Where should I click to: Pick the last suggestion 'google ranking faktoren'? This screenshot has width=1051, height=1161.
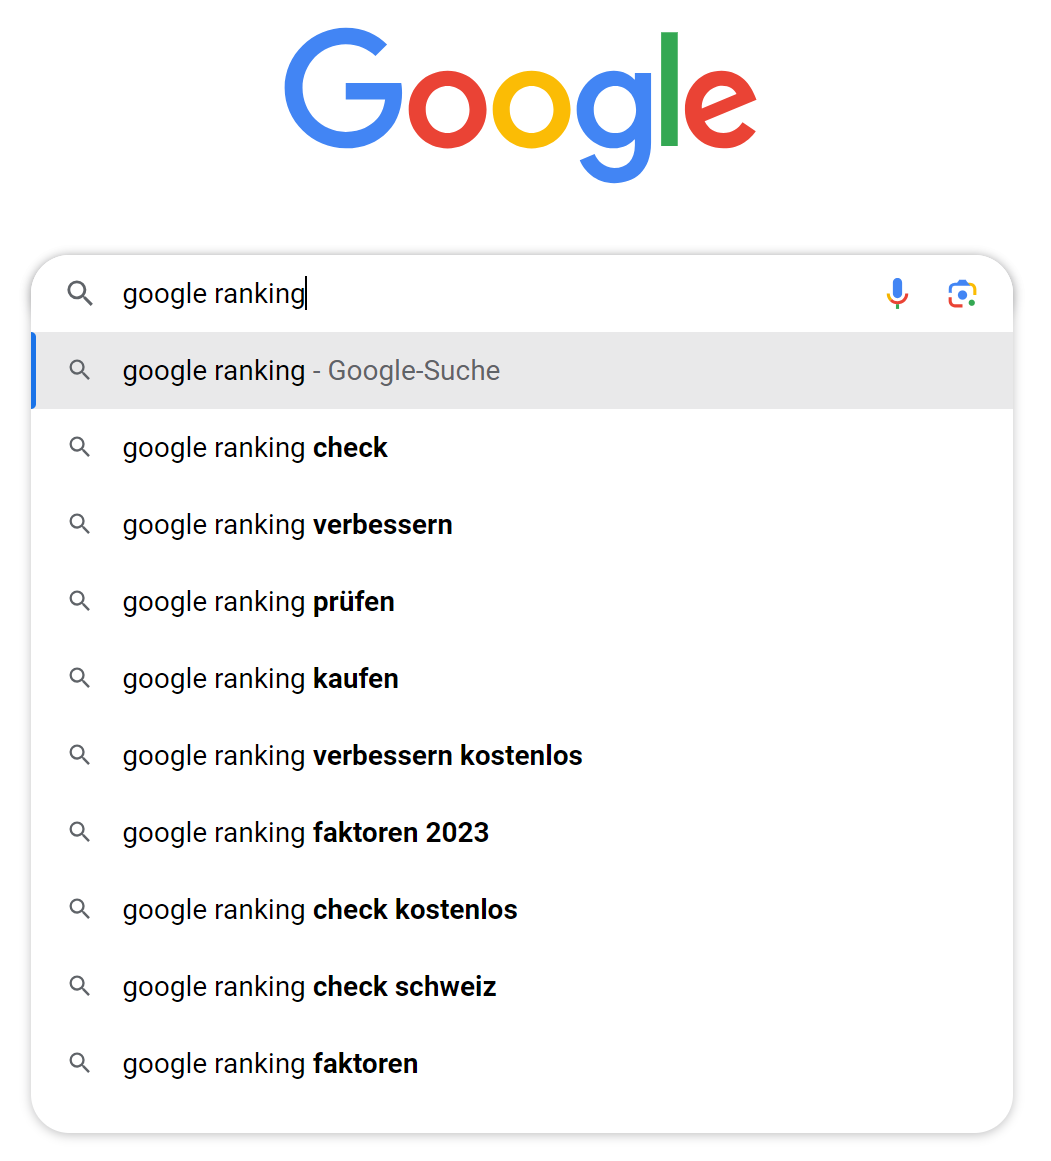[x=270, y=1064]
